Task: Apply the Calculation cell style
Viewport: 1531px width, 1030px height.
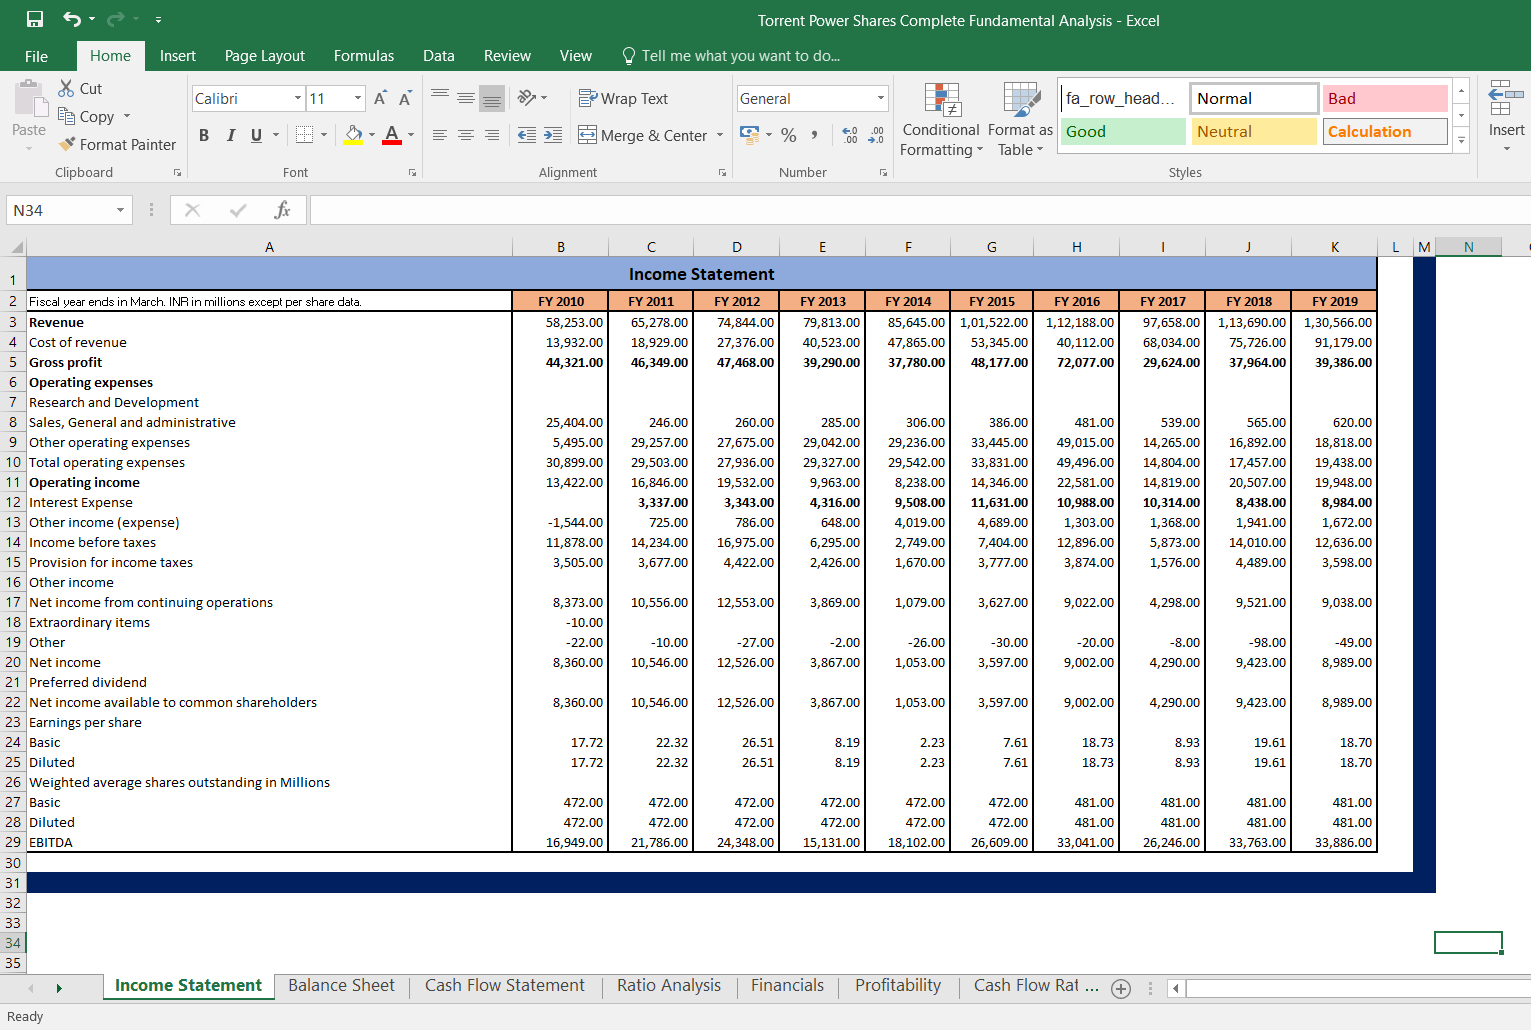Action: point(1385,131)
